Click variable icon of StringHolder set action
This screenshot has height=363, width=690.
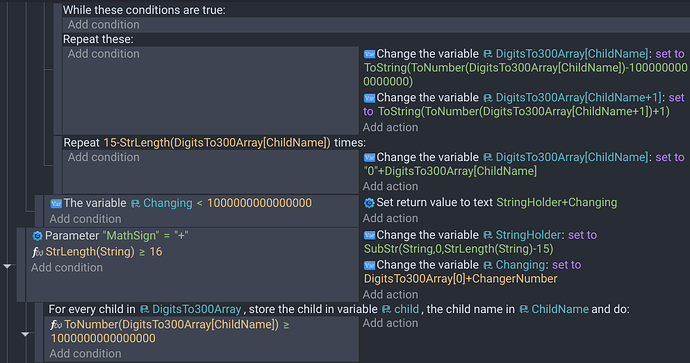click(x=369, y=235)
